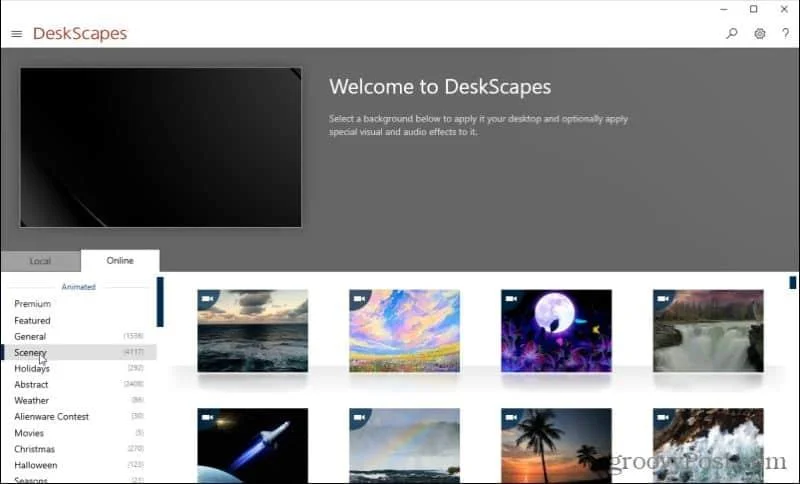Viewport: 800px width, 484px height.
Task: Select the Premium category
Action: coord(79,304)
